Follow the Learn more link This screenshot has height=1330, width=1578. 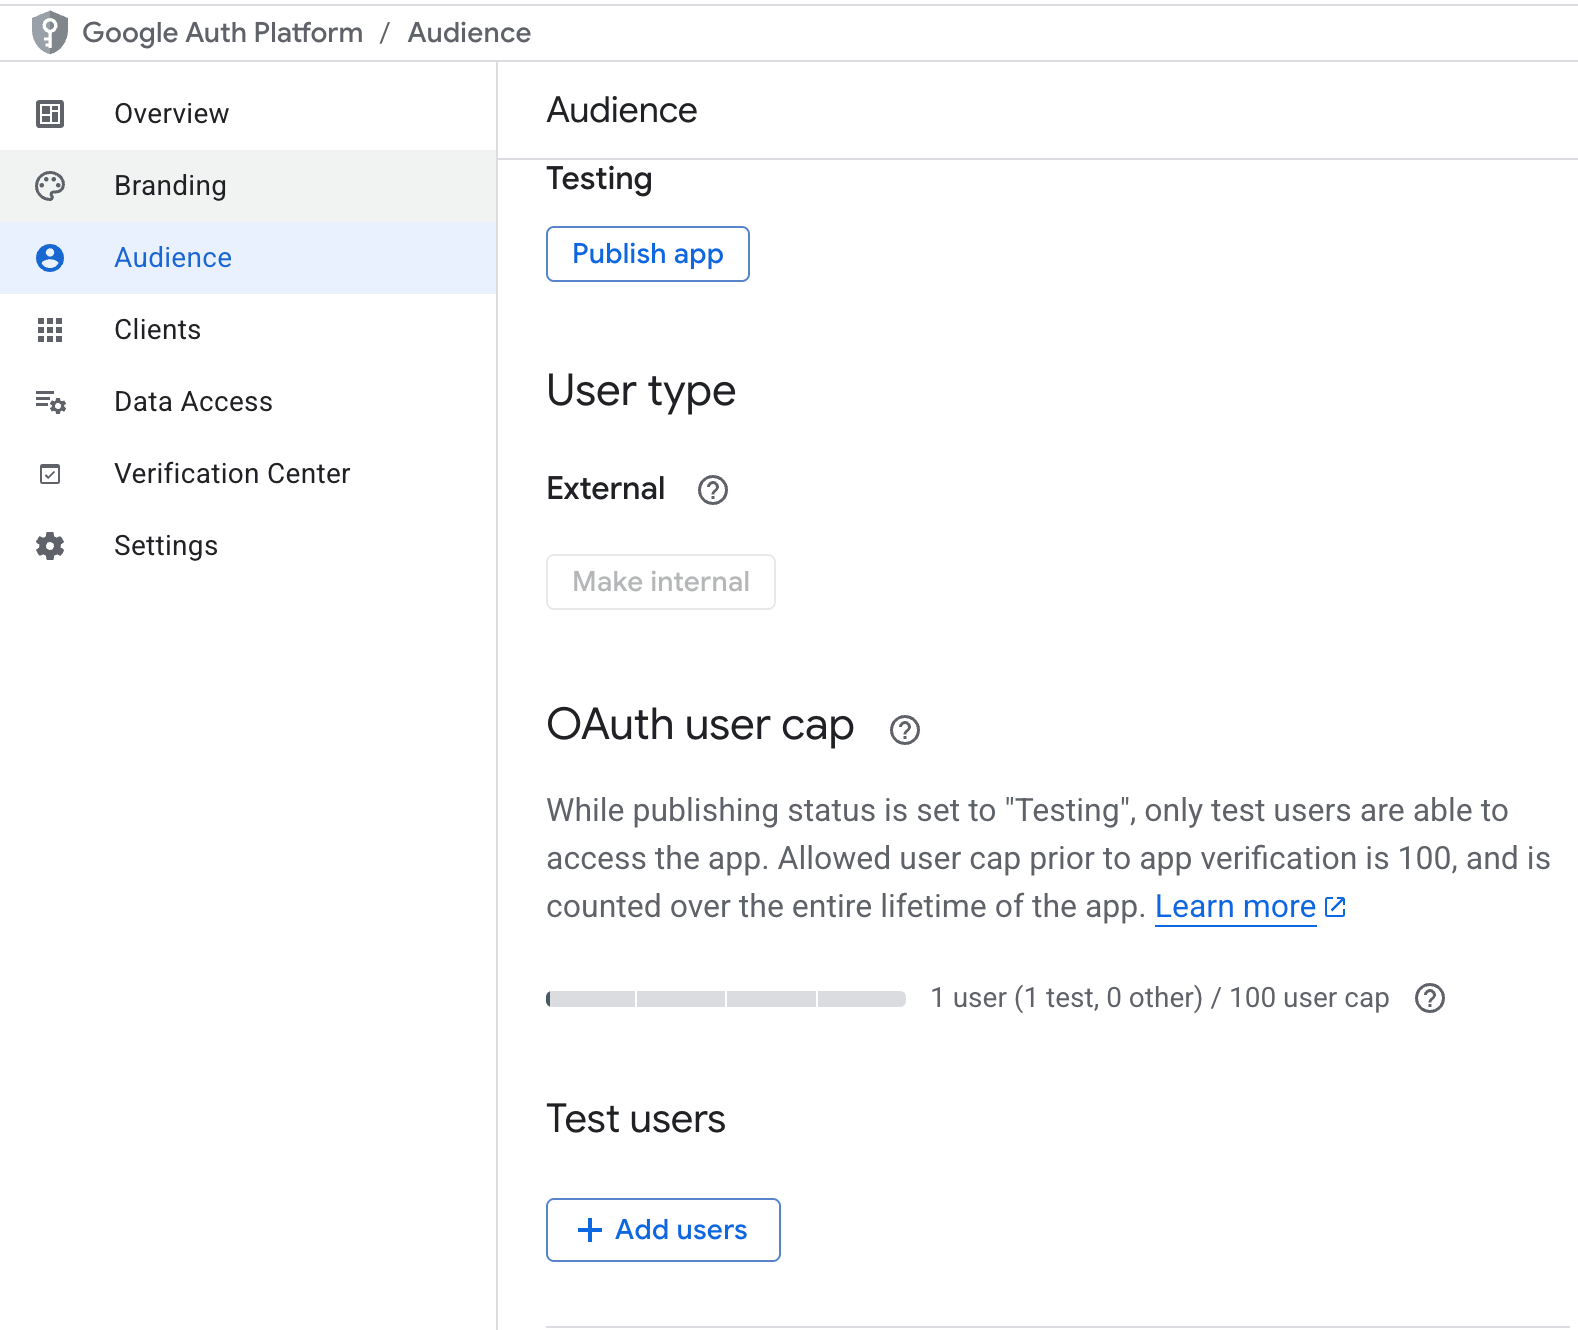pos(1235,907)
